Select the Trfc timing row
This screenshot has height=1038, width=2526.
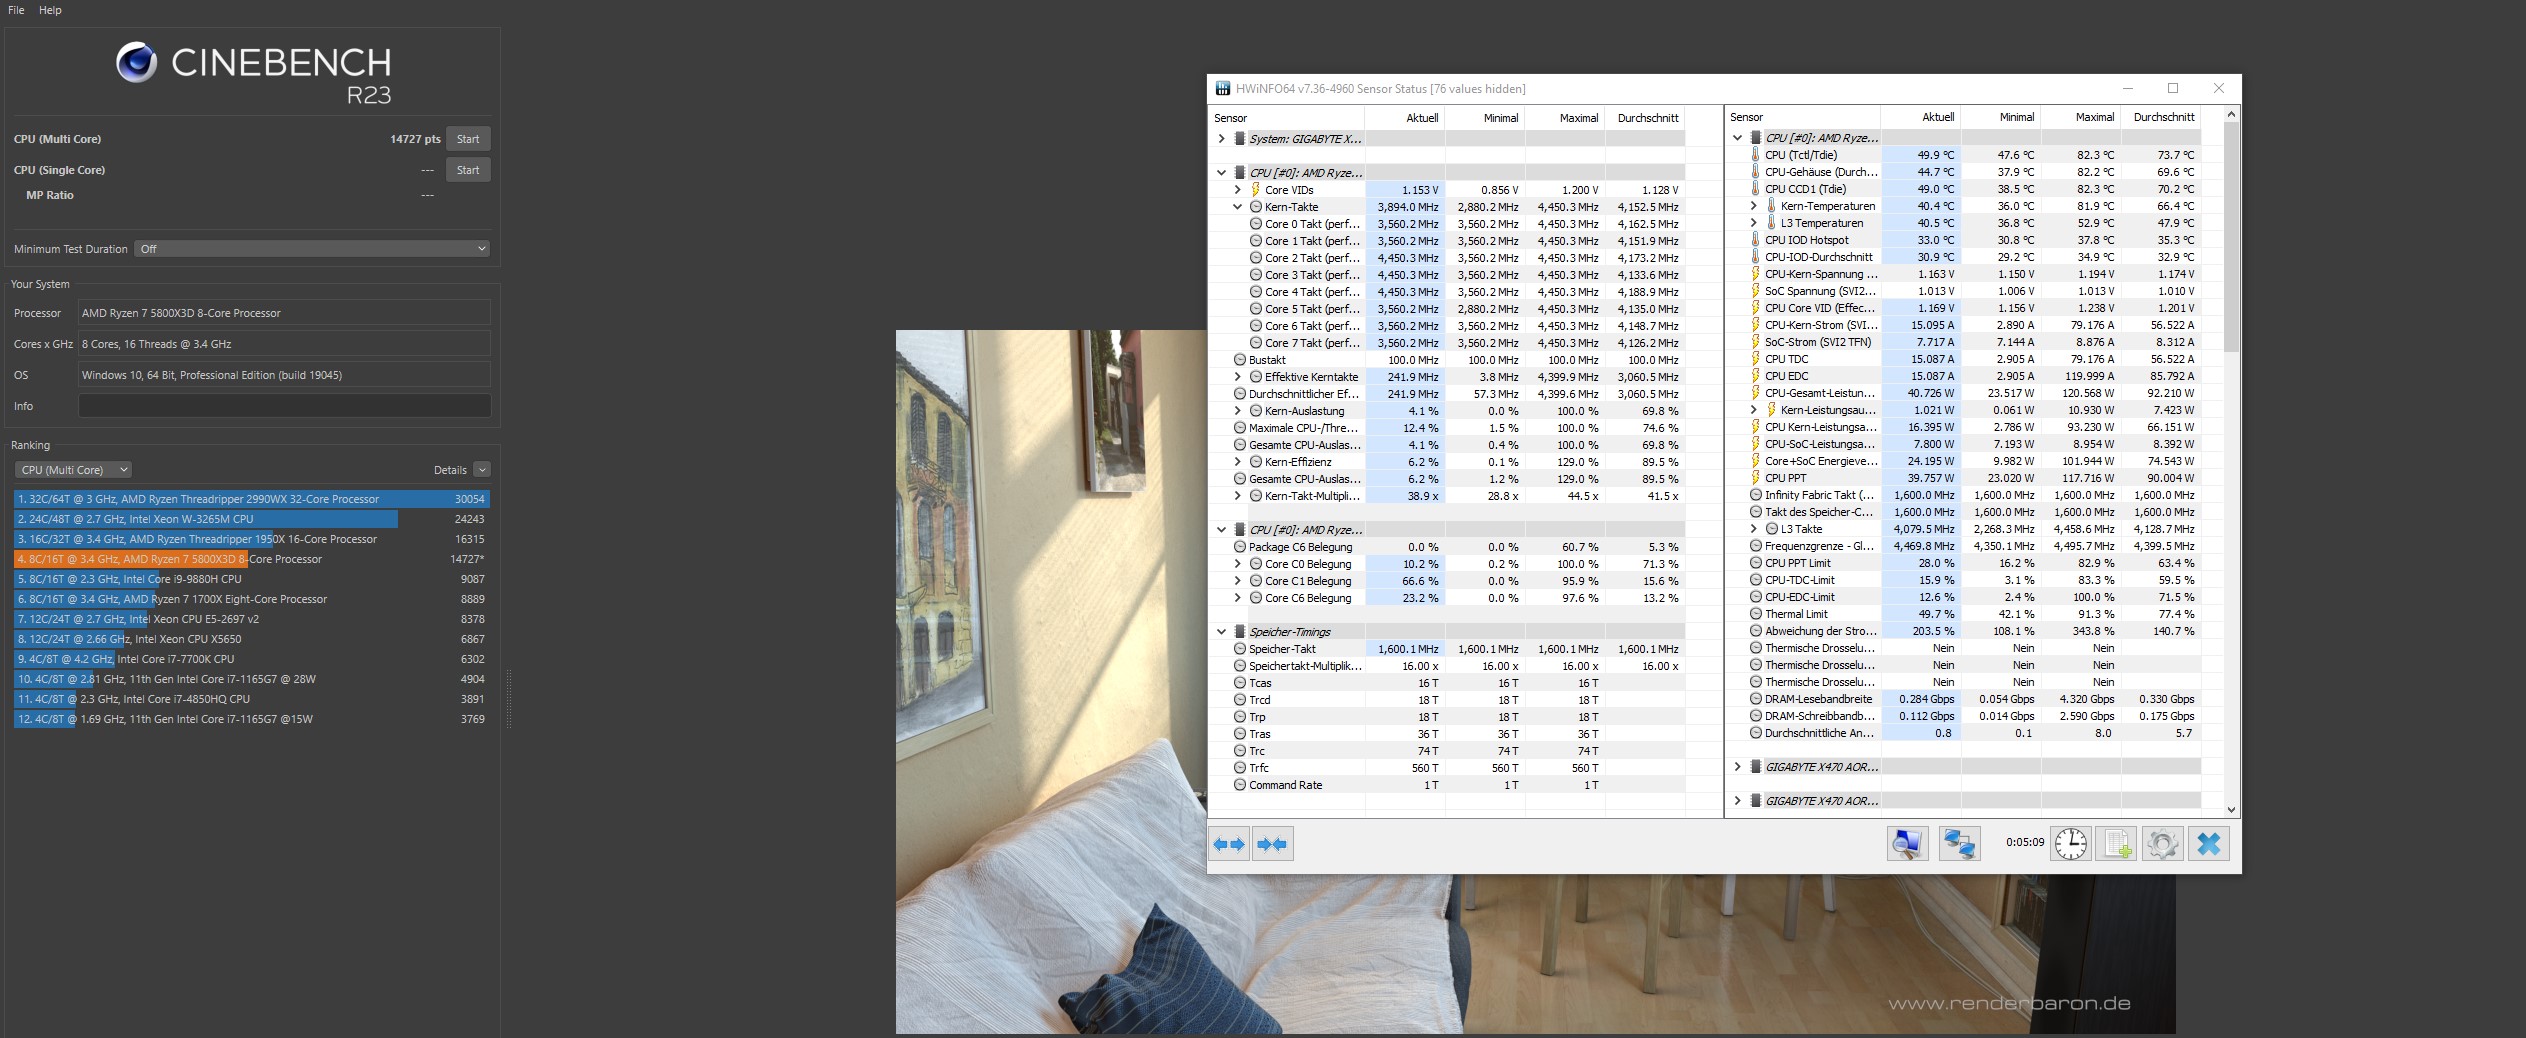pos(1446,768)
